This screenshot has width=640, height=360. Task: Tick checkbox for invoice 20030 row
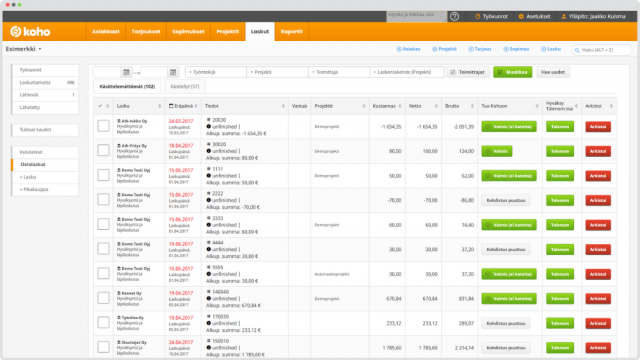[103, 126]
